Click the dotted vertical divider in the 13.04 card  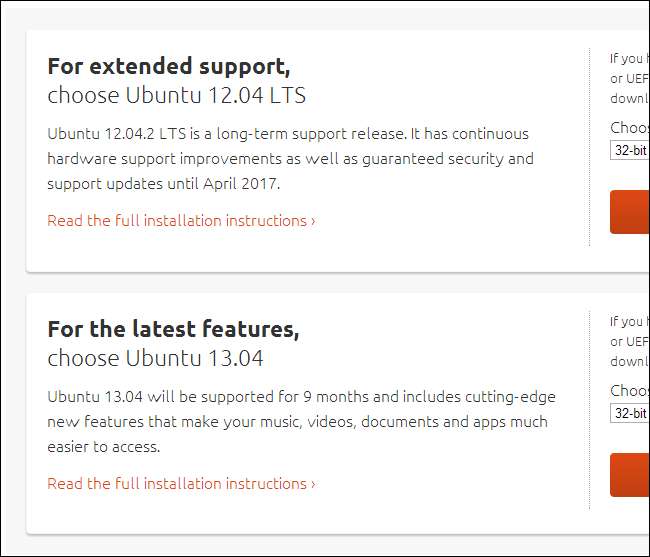pos(590,410)
